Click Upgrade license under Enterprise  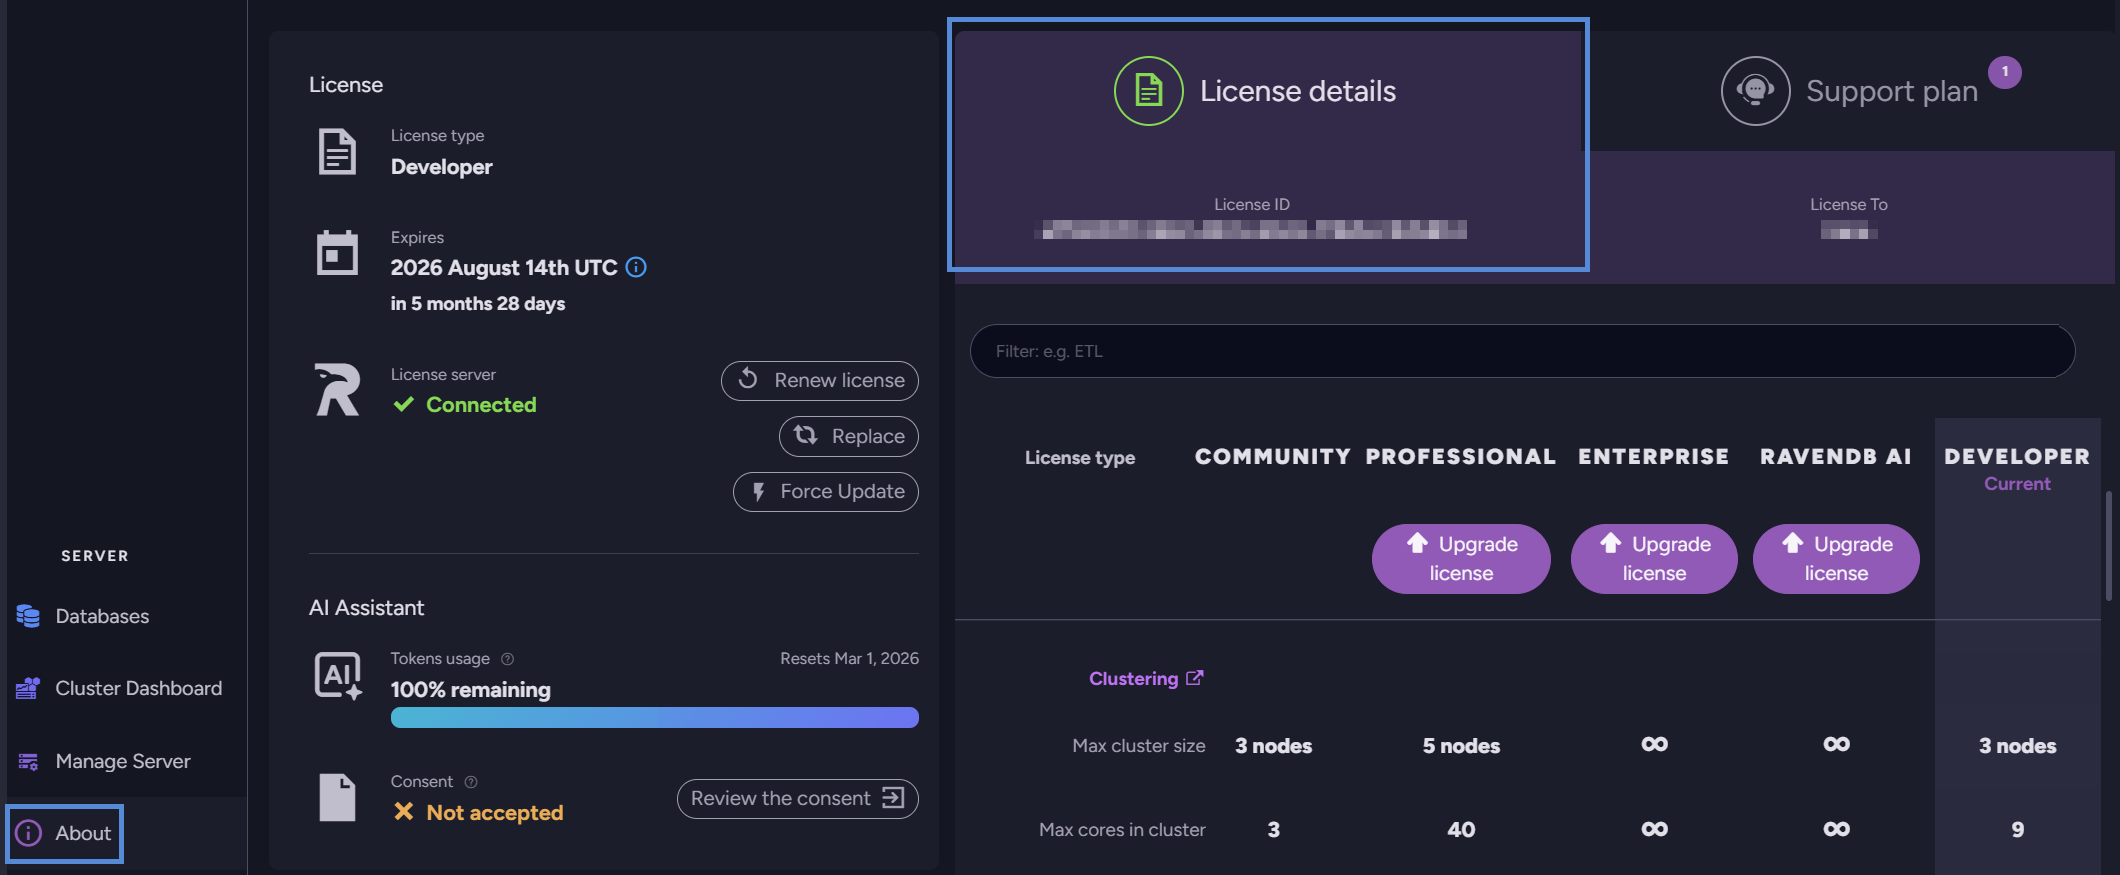(1654, 559)
